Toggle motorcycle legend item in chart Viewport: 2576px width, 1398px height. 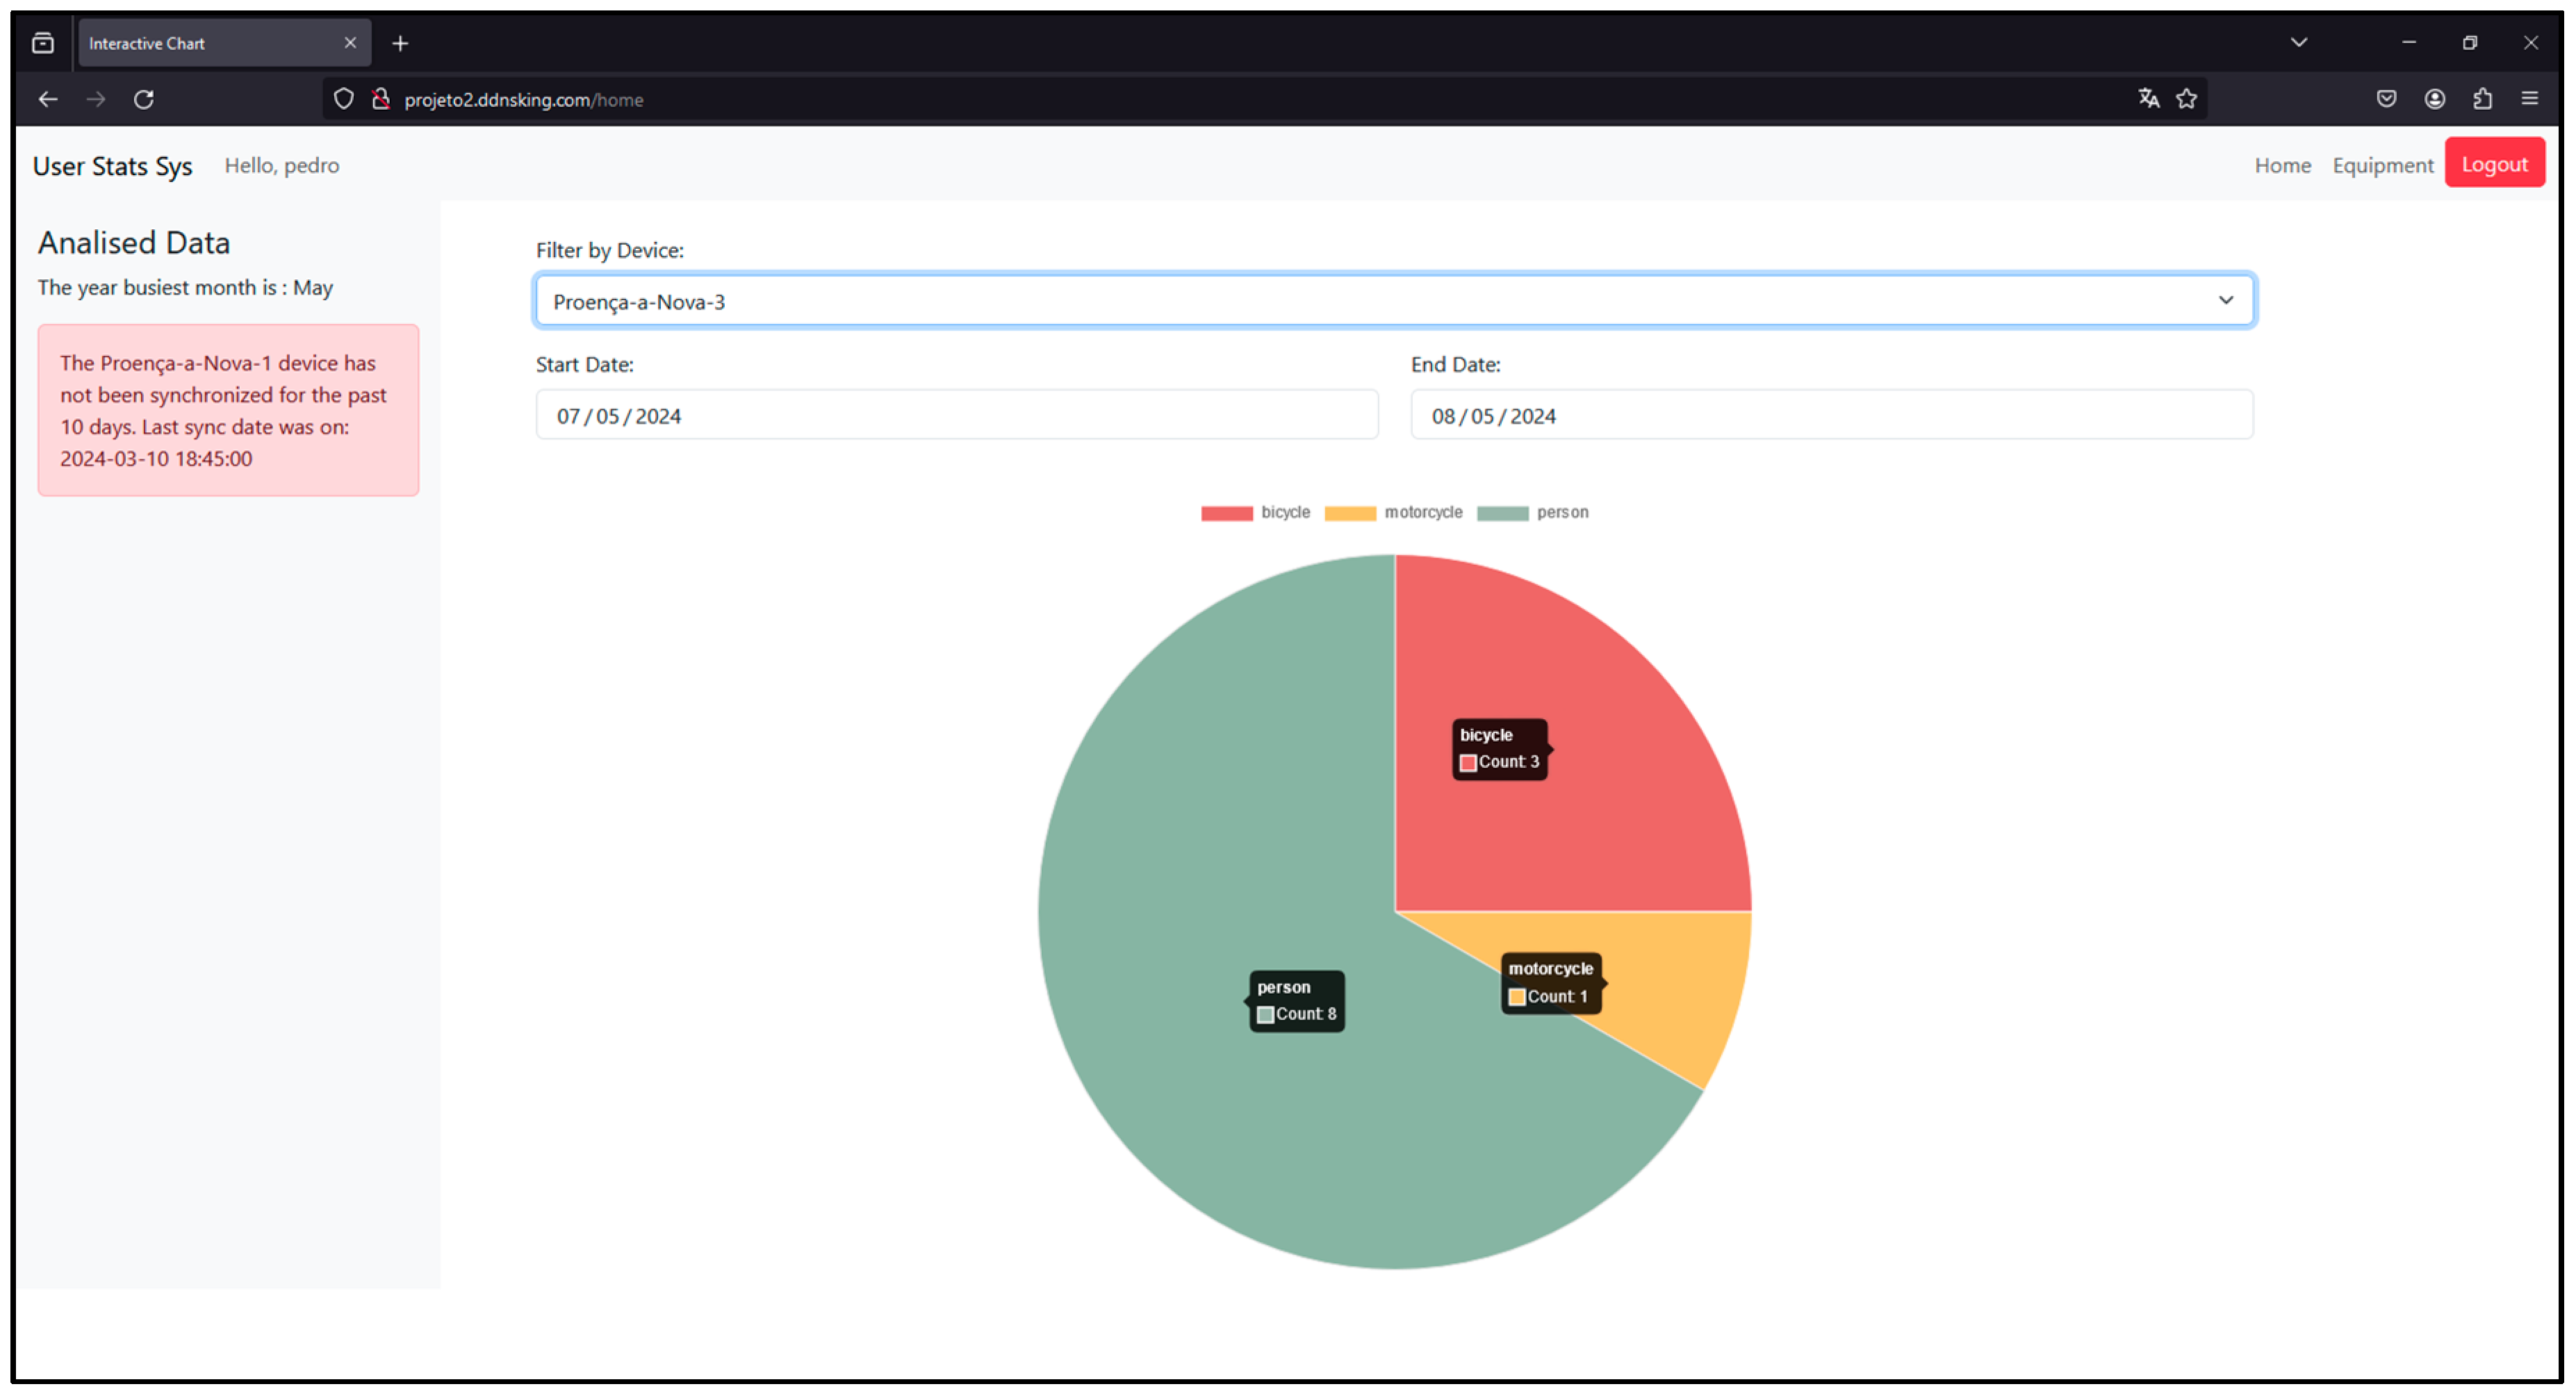tap(1393, 513)
